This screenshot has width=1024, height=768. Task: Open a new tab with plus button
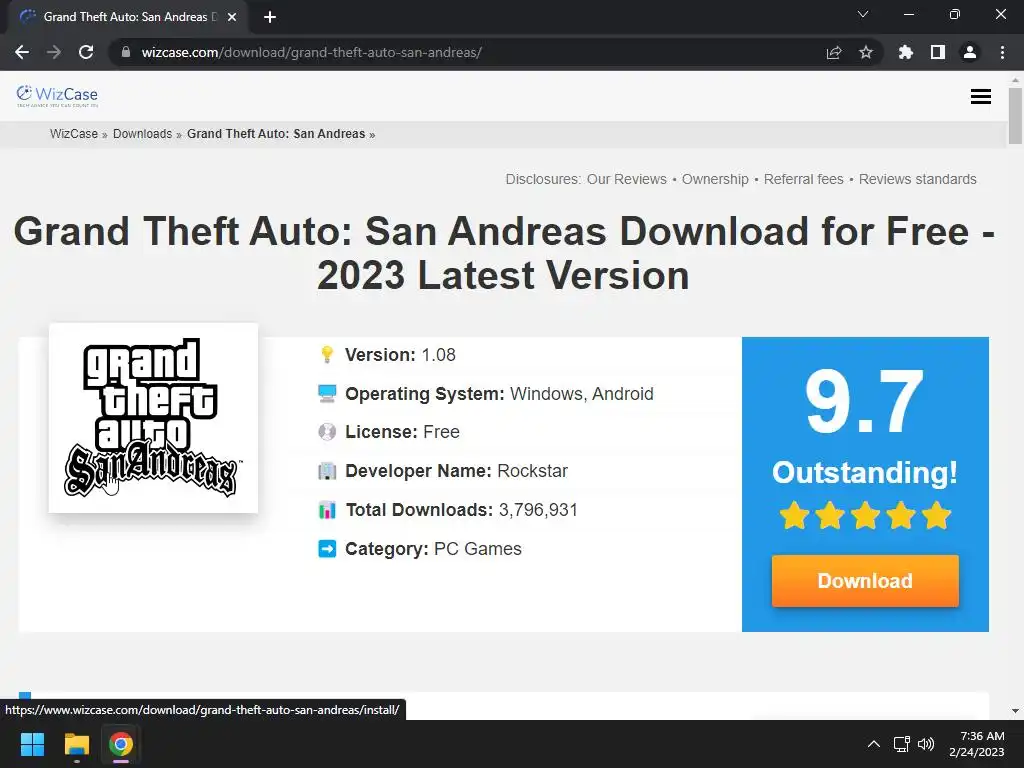click(x=270, y=17)
